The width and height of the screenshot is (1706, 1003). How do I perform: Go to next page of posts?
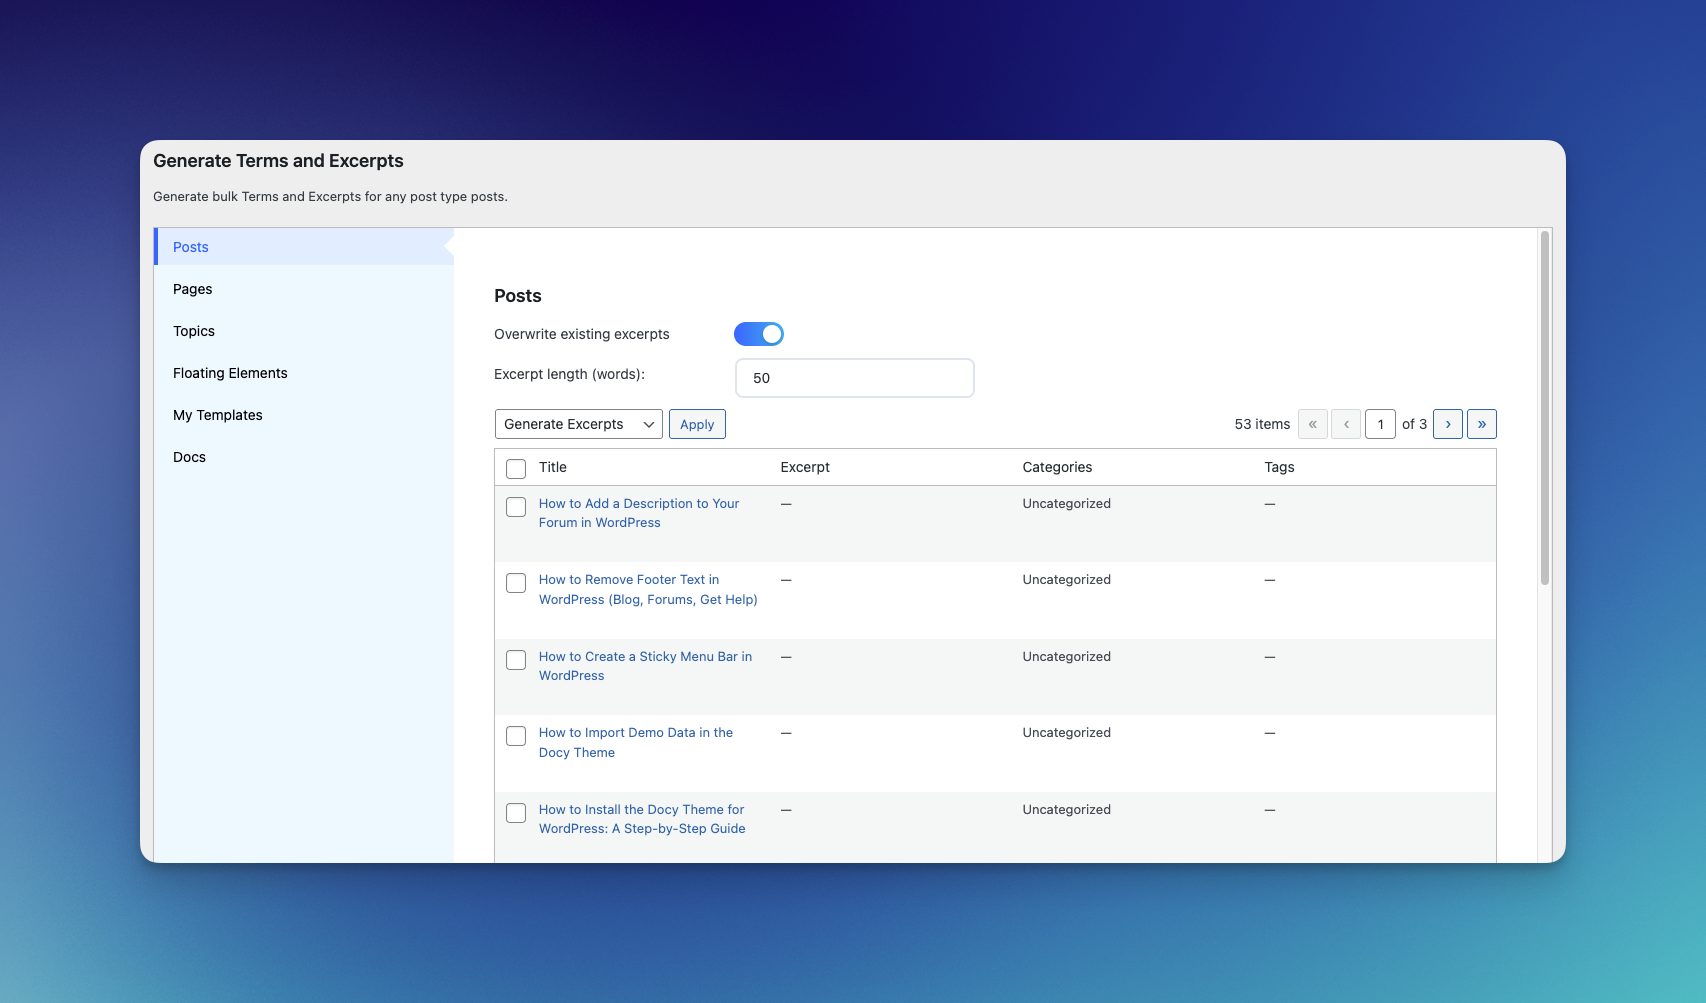point(1447,424)
